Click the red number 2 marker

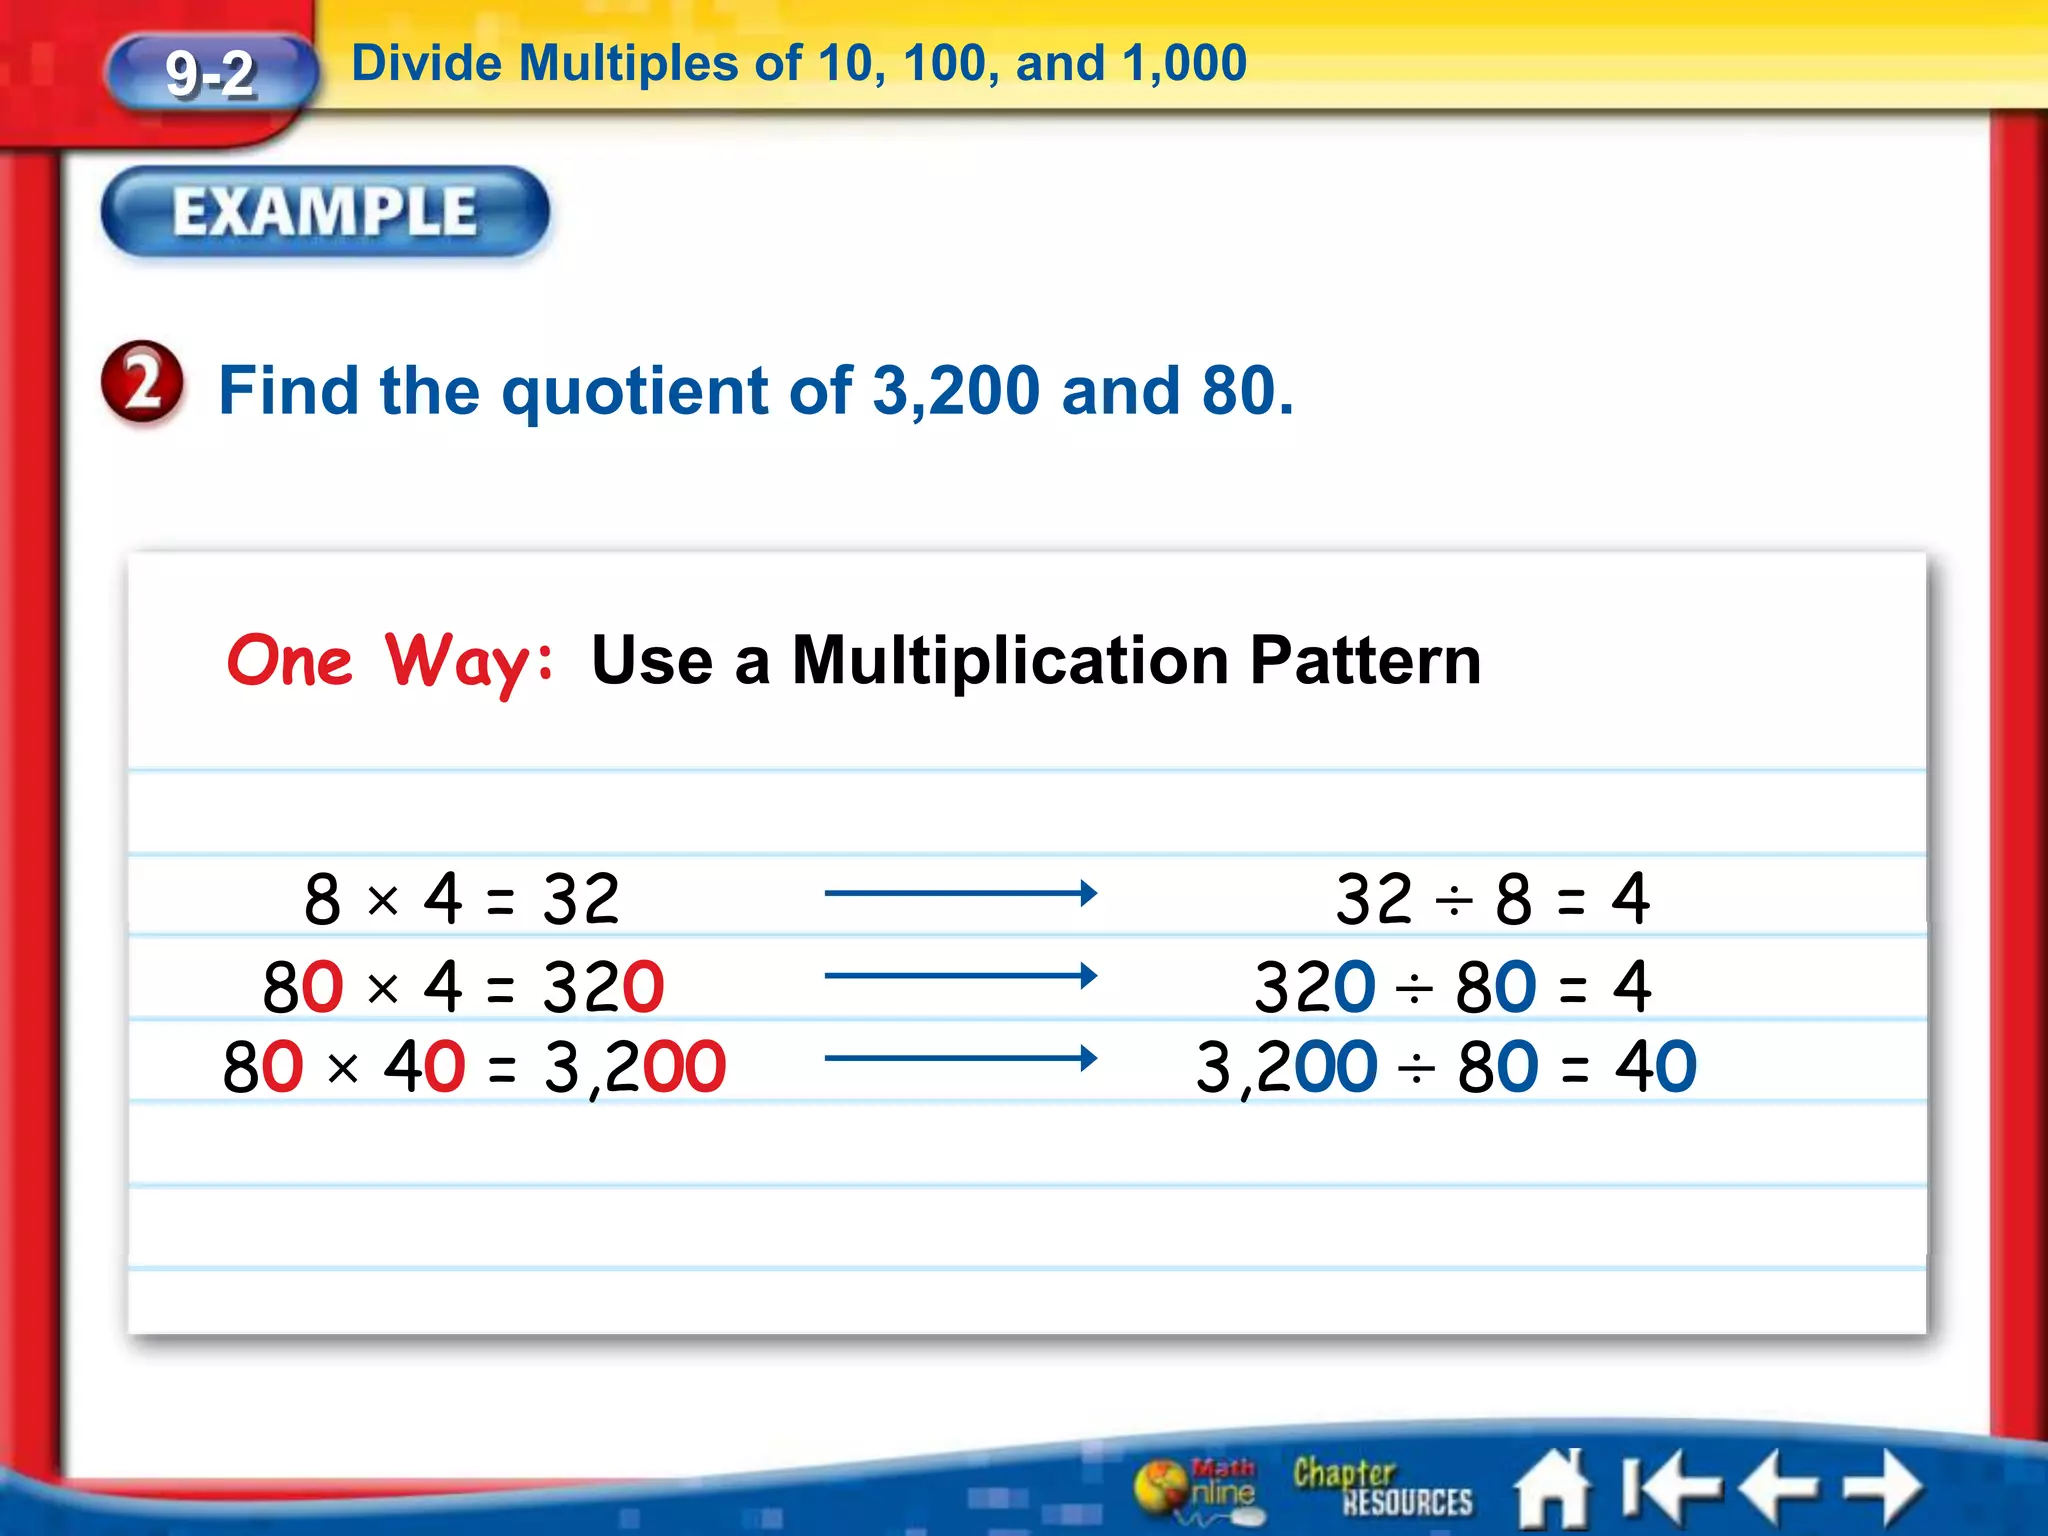coord(143,384)
